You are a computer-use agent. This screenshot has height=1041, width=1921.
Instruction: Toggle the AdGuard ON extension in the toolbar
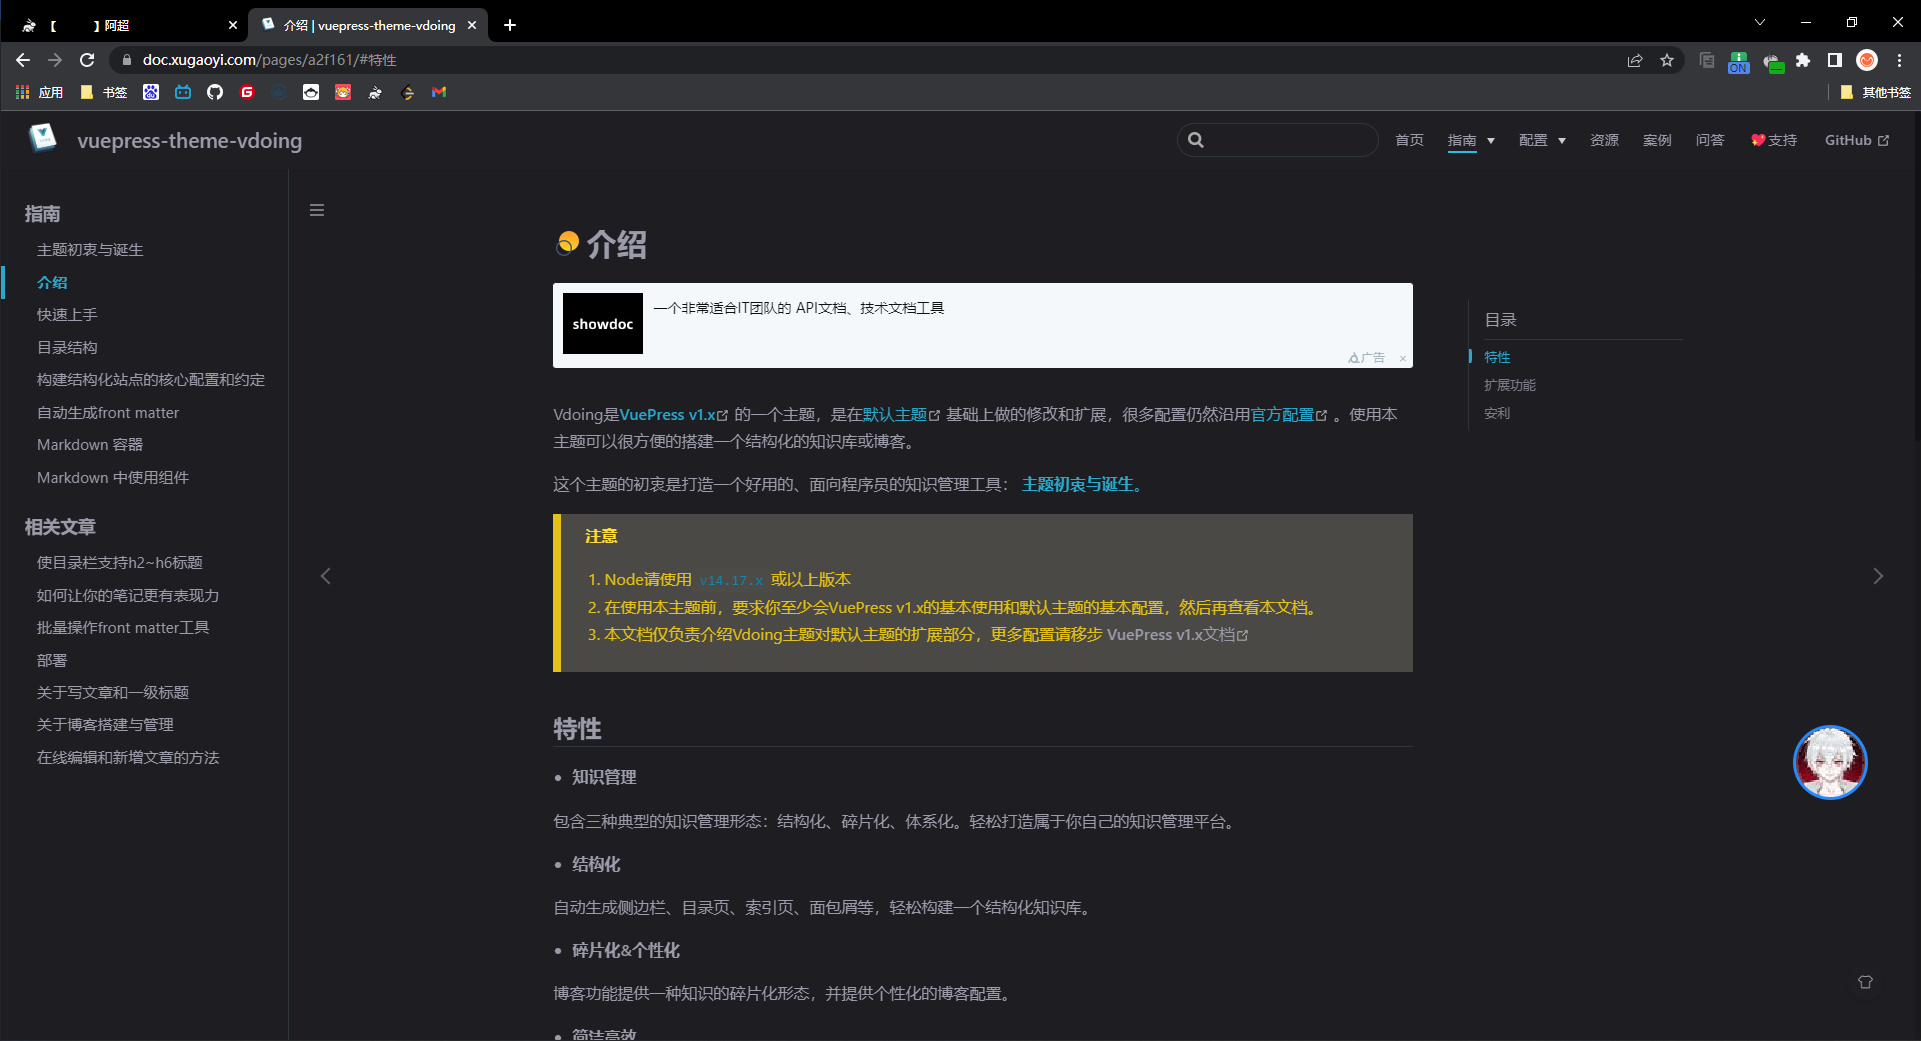(1739, 60)
